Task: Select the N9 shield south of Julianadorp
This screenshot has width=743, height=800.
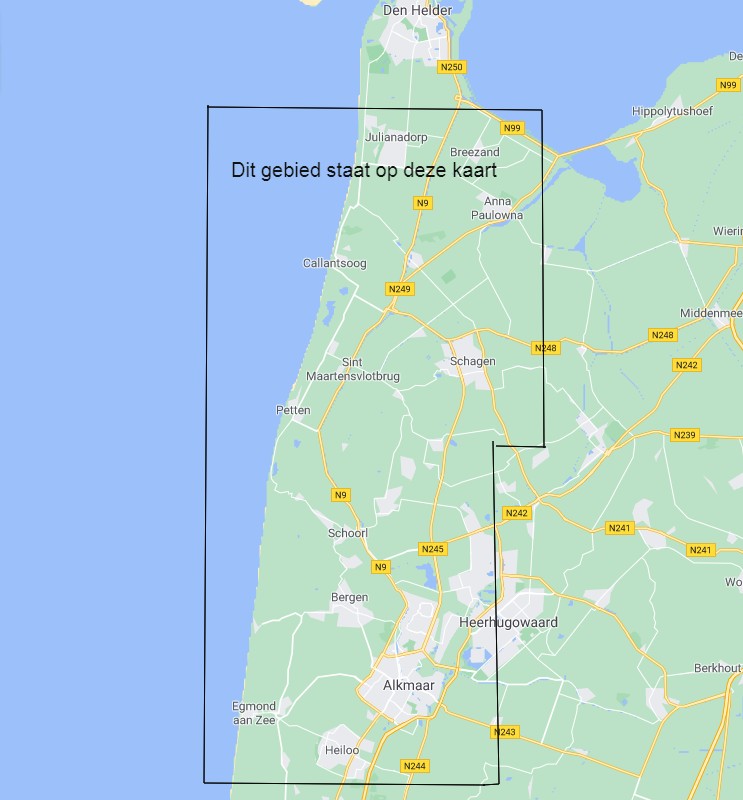Action: click(x=423, y=203)
